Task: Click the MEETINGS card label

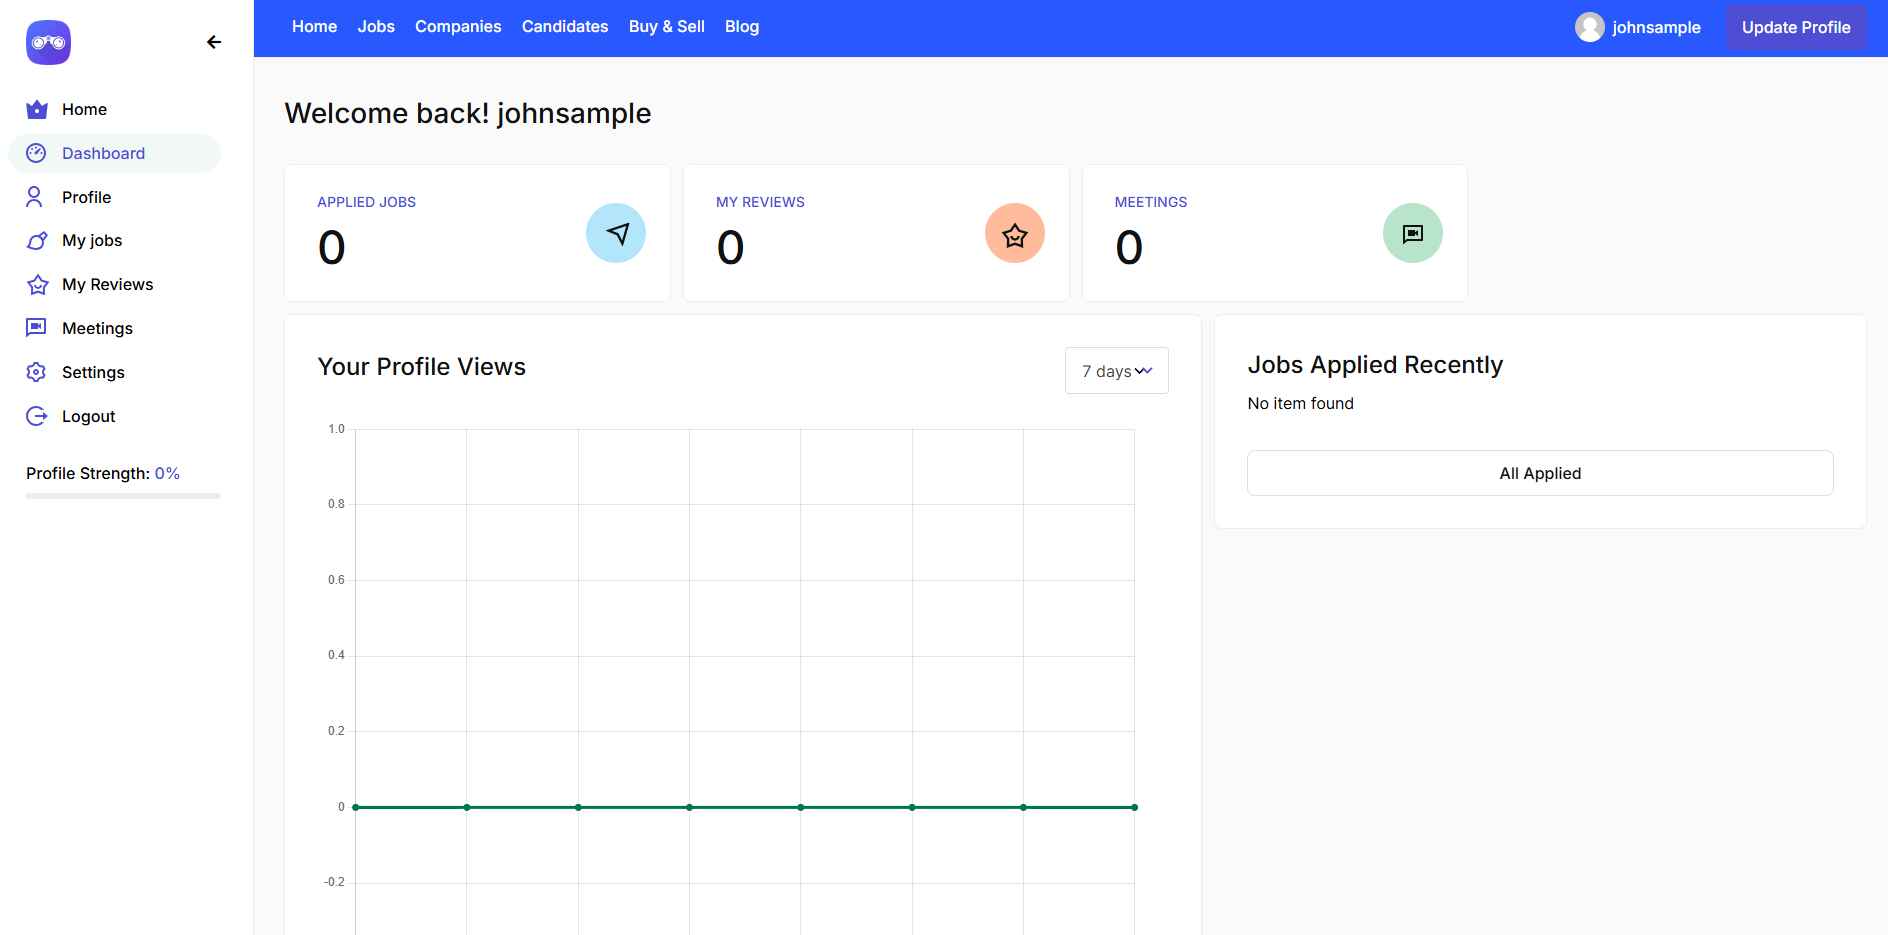Action: click(x=1151, y=202)
